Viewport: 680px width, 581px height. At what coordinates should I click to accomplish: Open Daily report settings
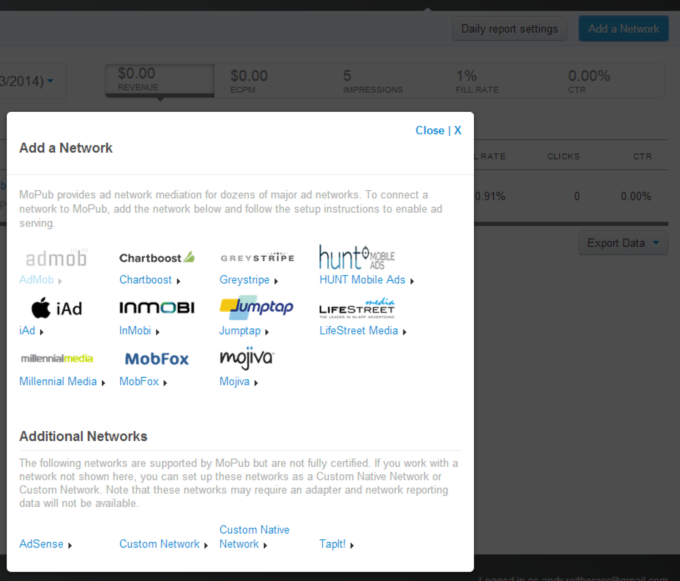[x=510, y=29]
